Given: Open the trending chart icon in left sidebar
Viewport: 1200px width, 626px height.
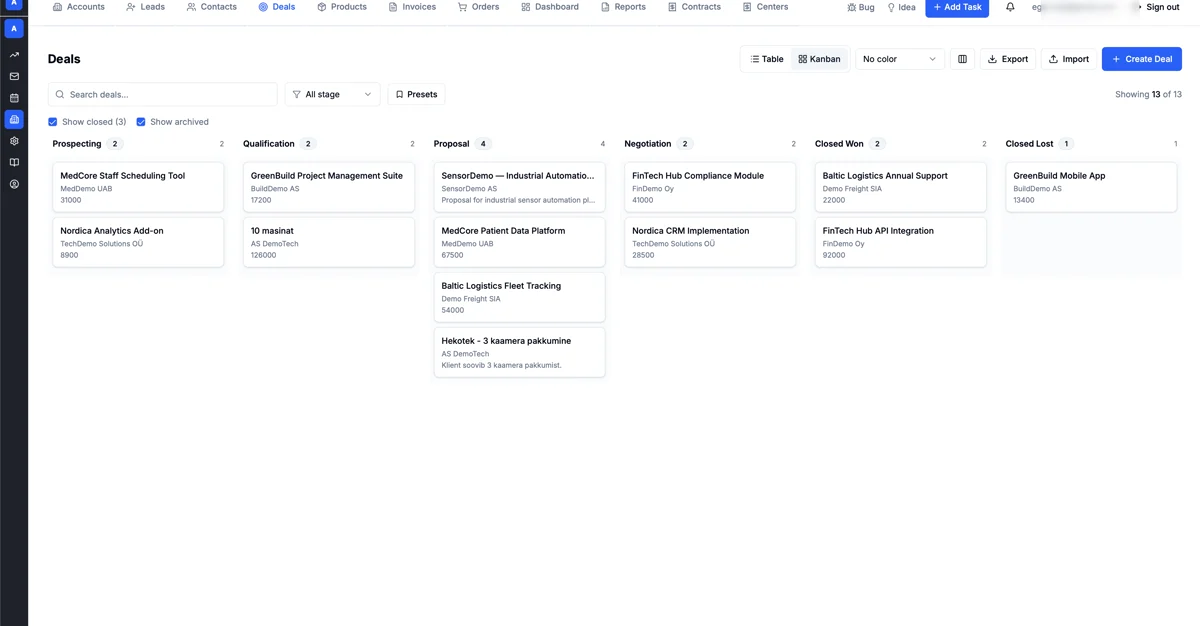Looking at the screenshot, I should point(14,55).
